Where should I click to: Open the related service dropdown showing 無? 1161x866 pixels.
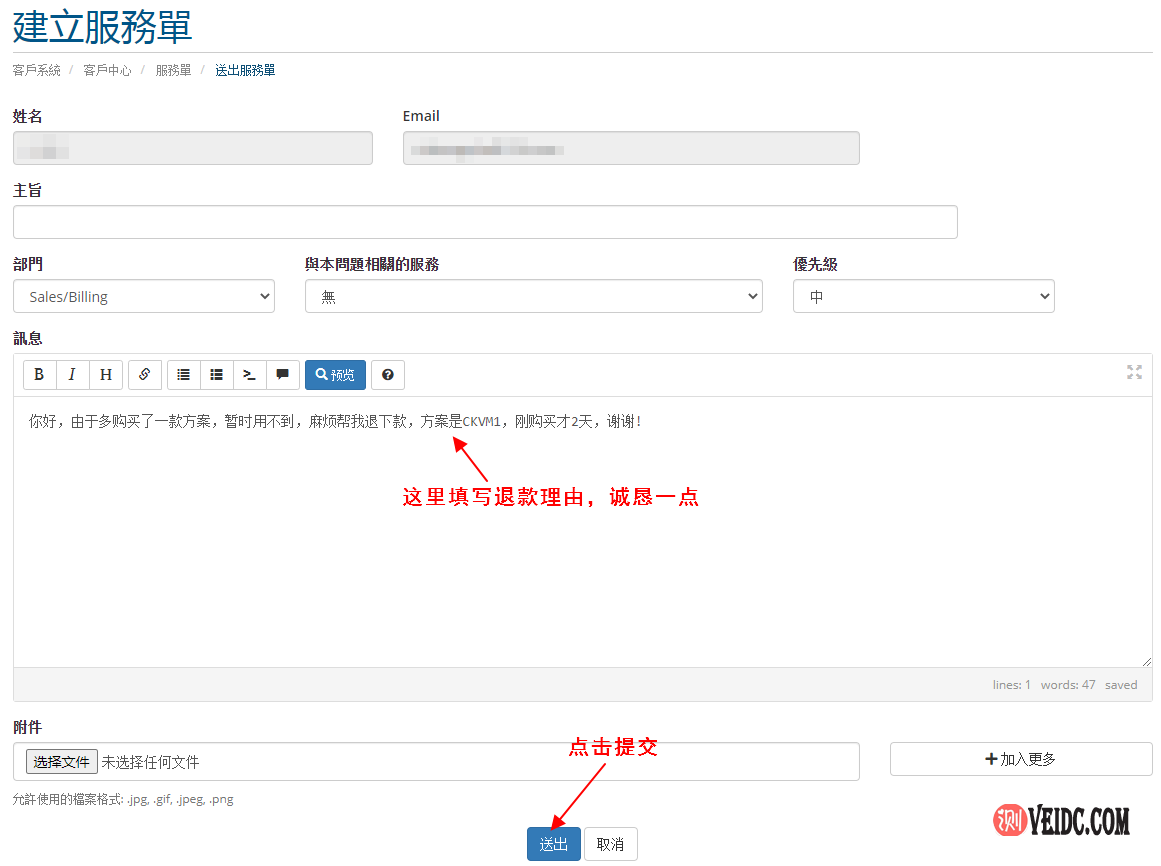click(x=533, y=297)
